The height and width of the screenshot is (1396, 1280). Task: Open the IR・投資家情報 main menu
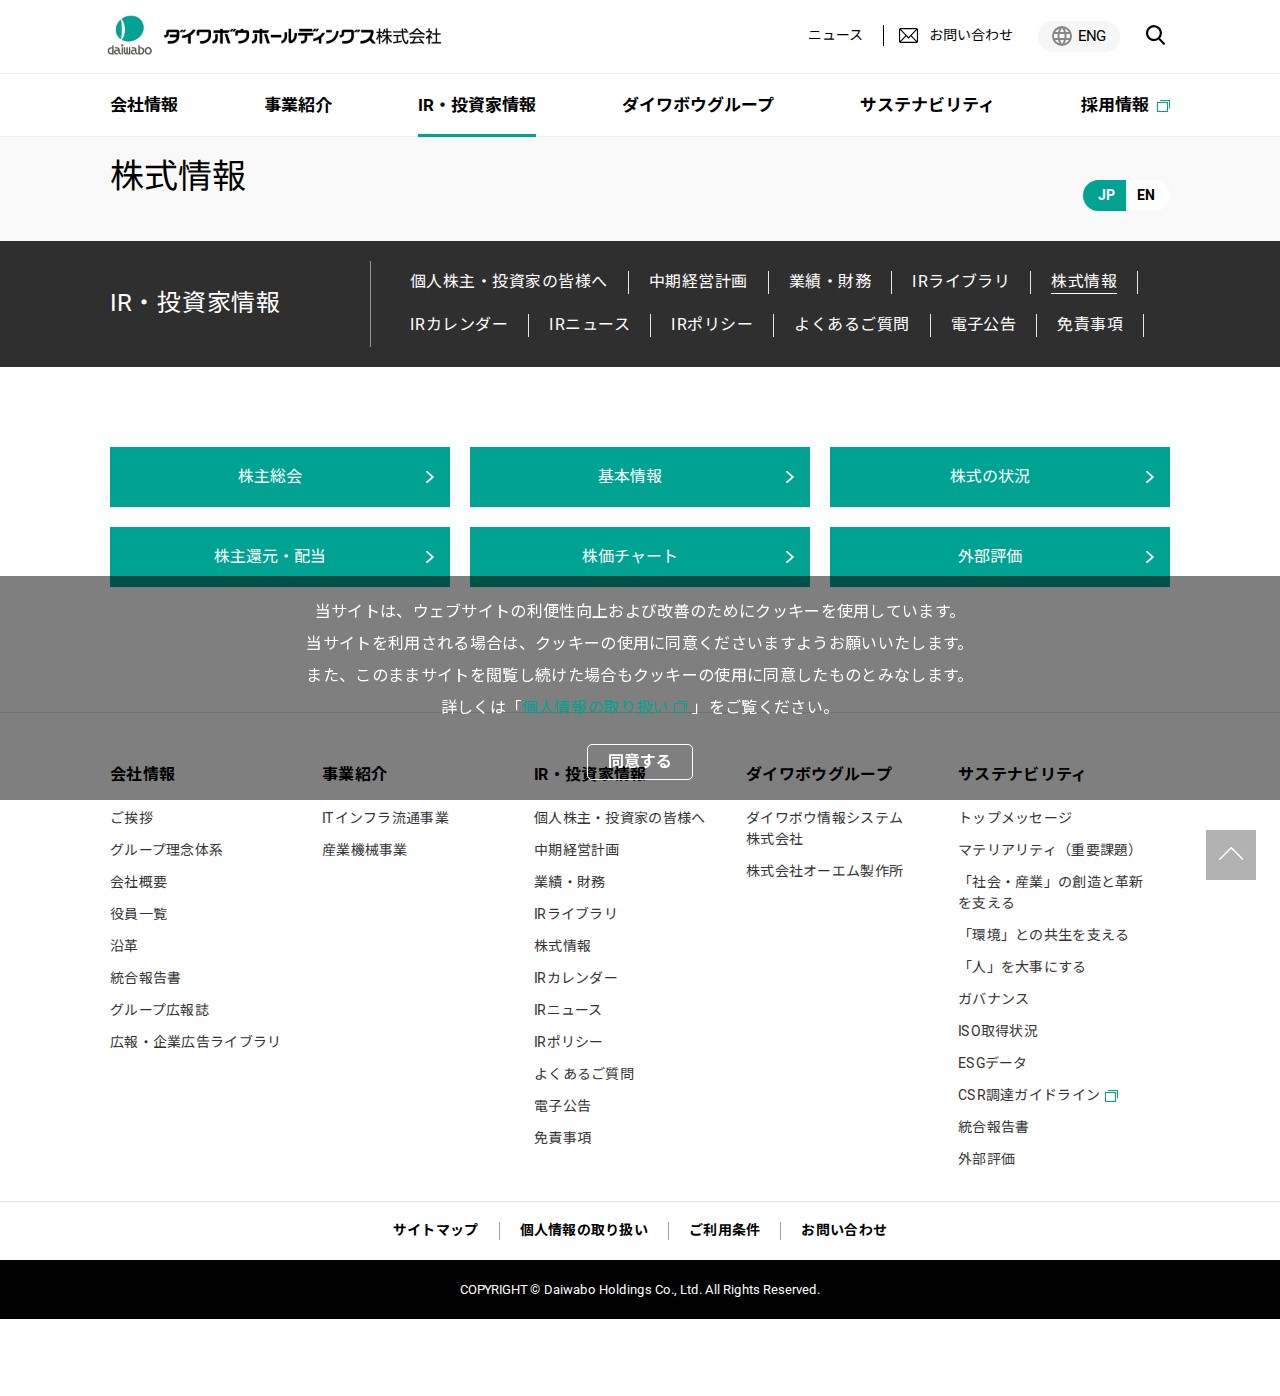pos(477,105)
